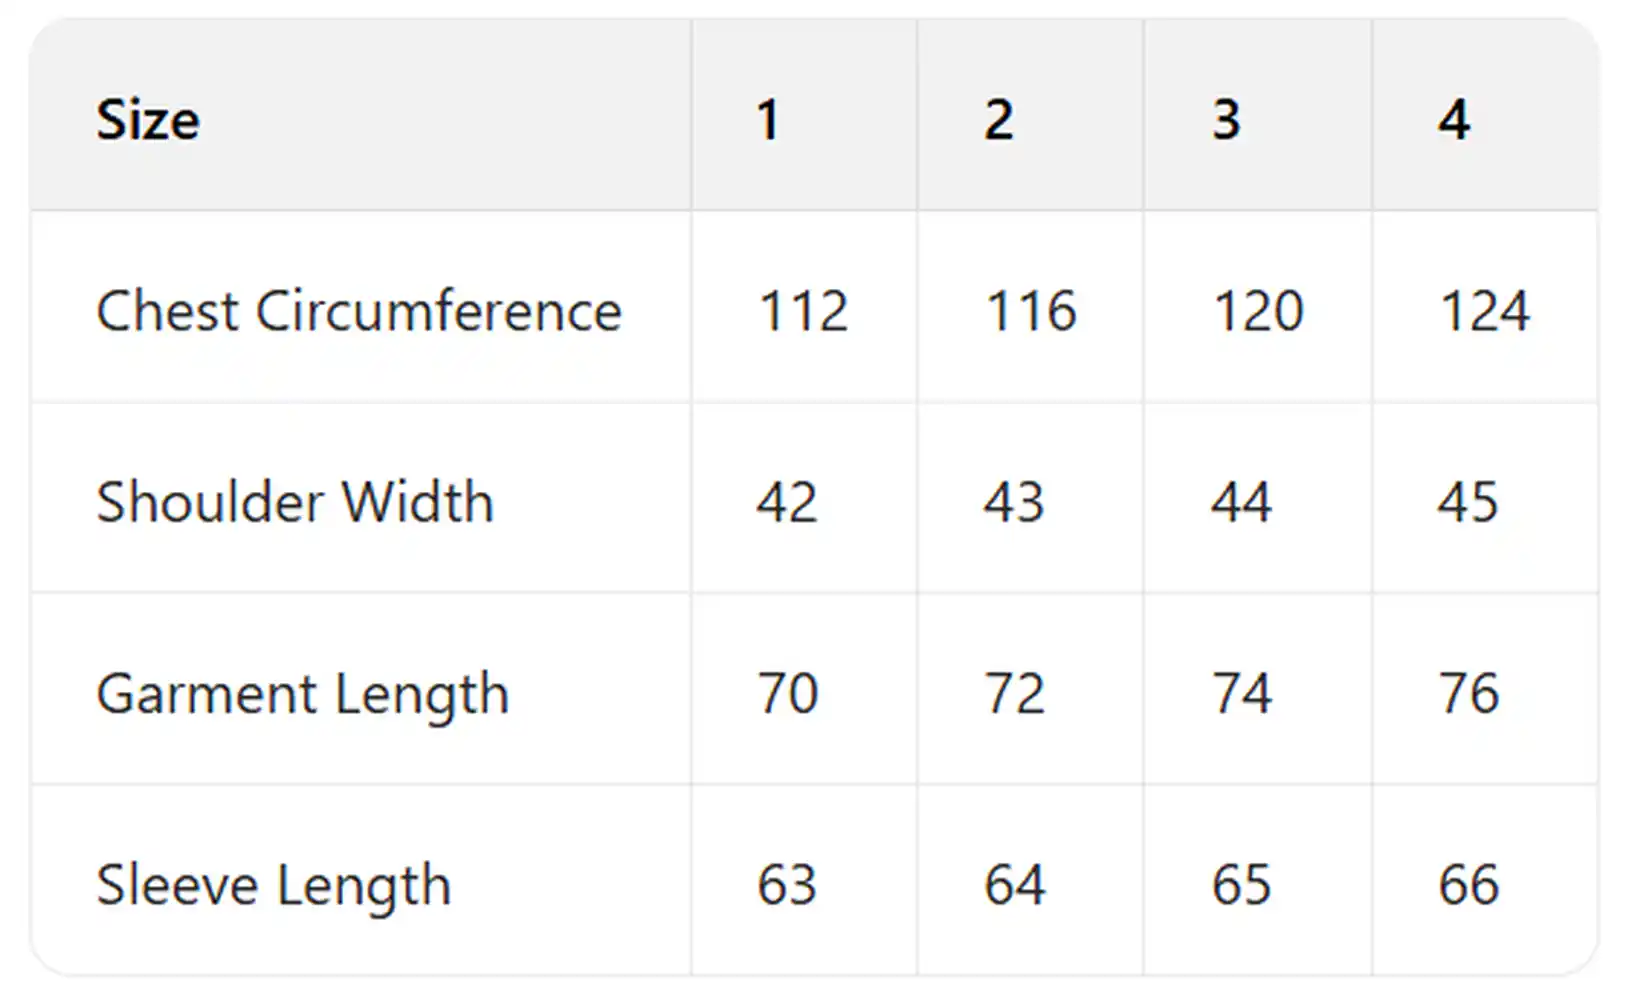This screenshot has width=1626, height=1000.
Task: Click the size 4 column header
Action: click(x=1454, y=120)
